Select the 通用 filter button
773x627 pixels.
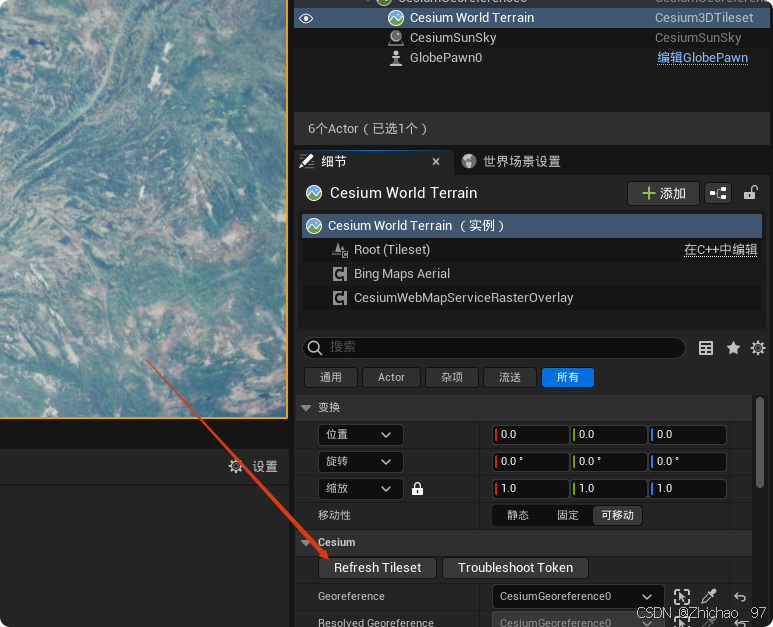point(331,378)
